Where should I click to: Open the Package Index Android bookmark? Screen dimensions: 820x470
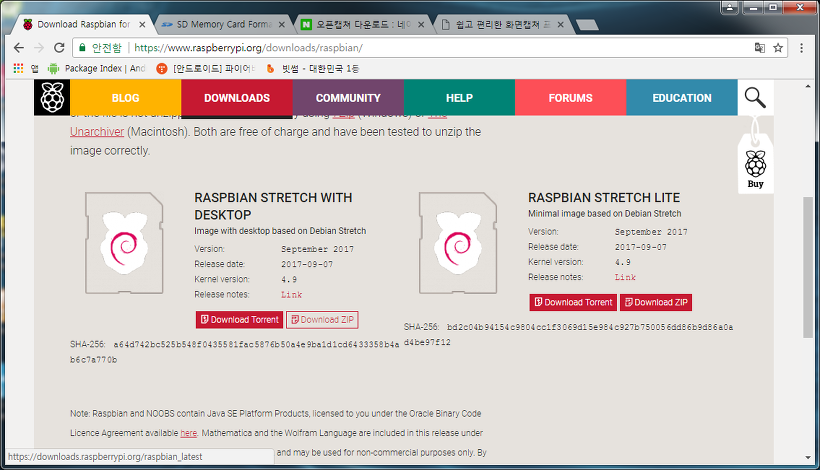97,68
